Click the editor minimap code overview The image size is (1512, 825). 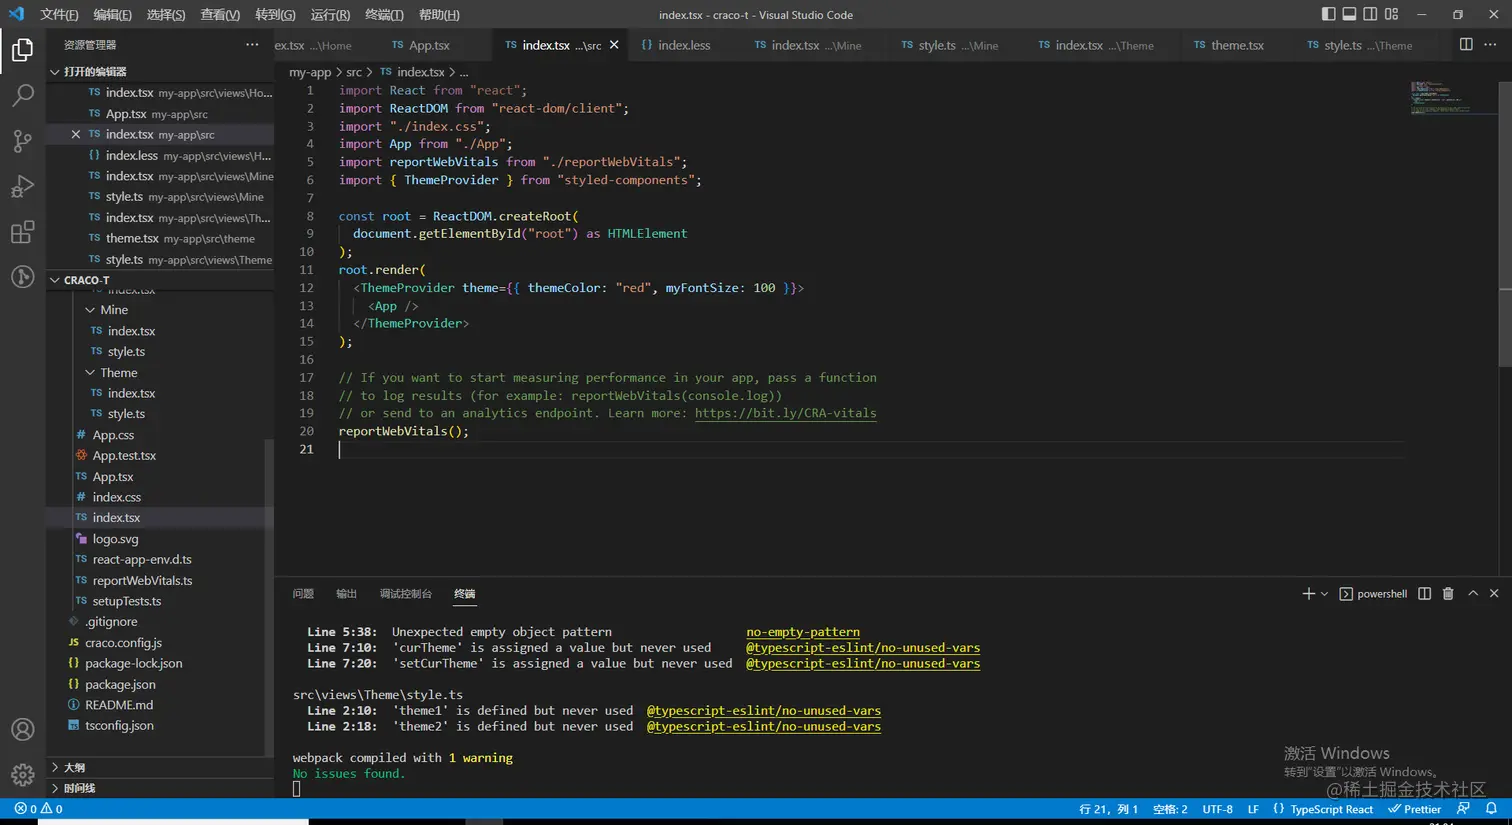[x=1440, y=97]
